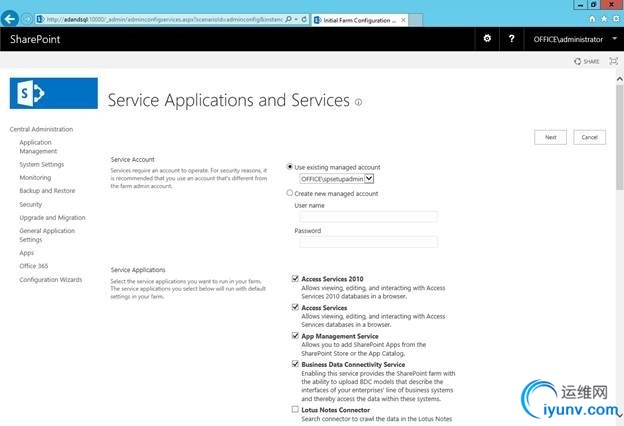The width and height of the screenshot is (624, 426).
Task: Click the browser Back arrow button
Action: [10, 19]
